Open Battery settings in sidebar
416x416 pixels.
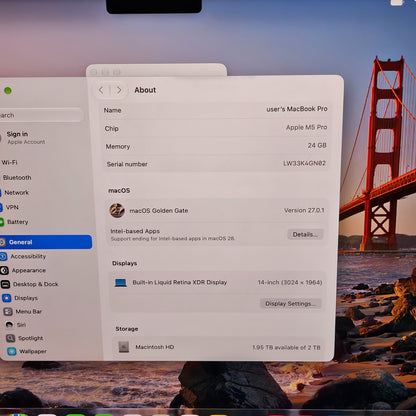[x=18, y=222]
